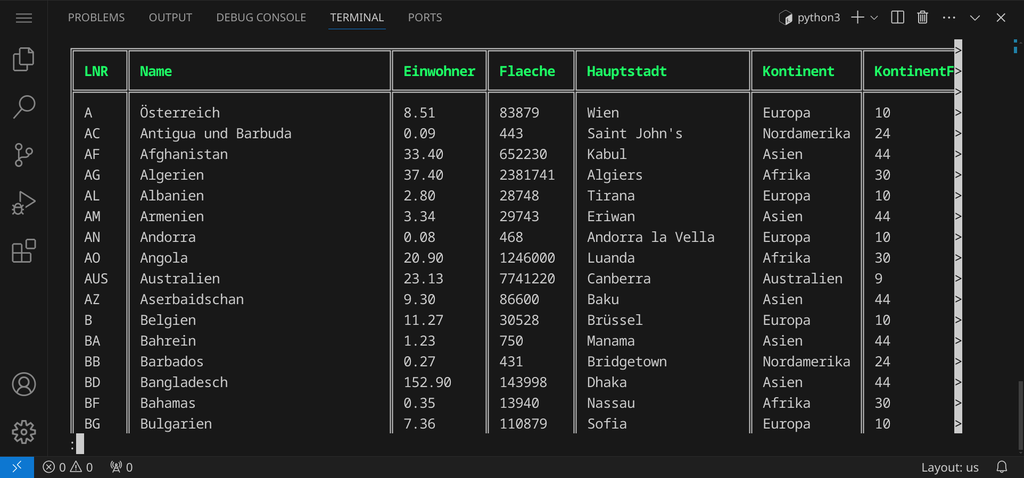Click the hamburger application menu
The width and height of the screenshot is (1024, 478).
tap(24, 18)
